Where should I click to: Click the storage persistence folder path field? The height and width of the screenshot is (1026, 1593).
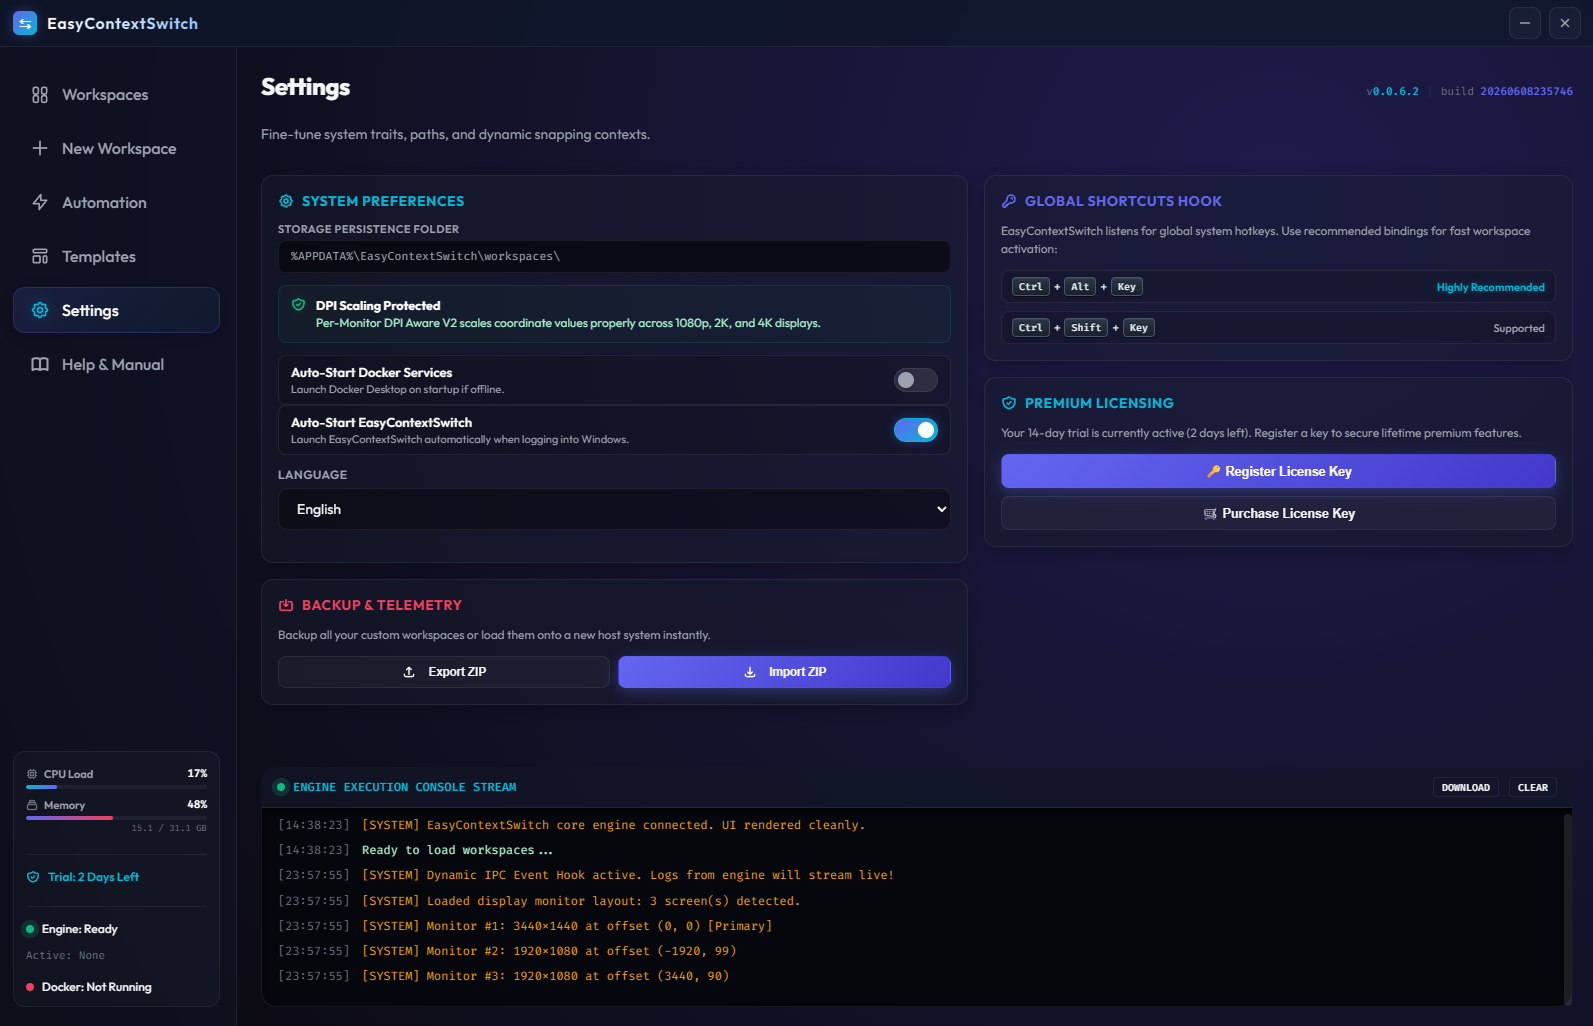coord(614,256)
